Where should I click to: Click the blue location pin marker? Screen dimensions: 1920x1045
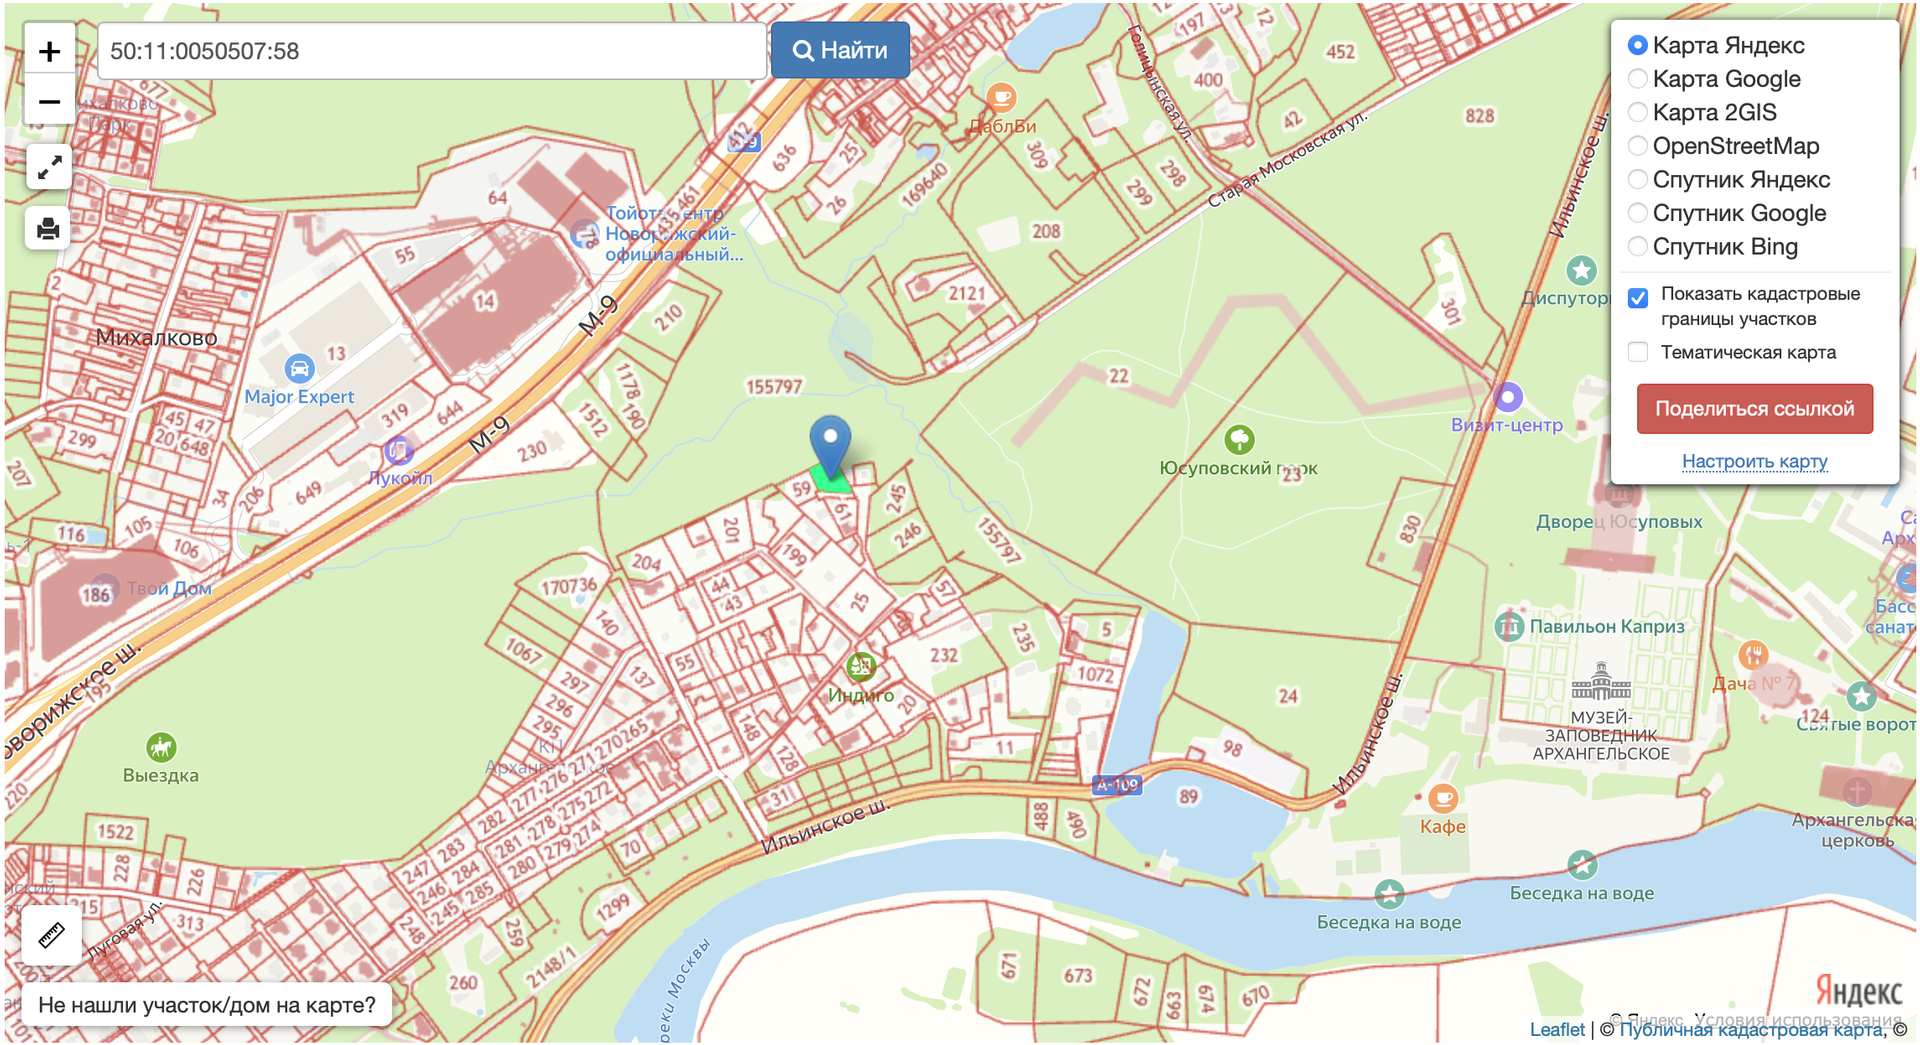830,446
